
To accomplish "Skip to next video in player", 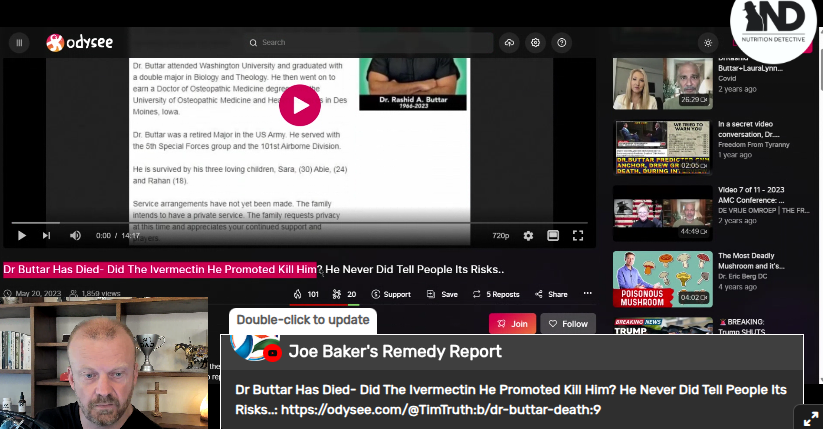I will tap(46, 236).
